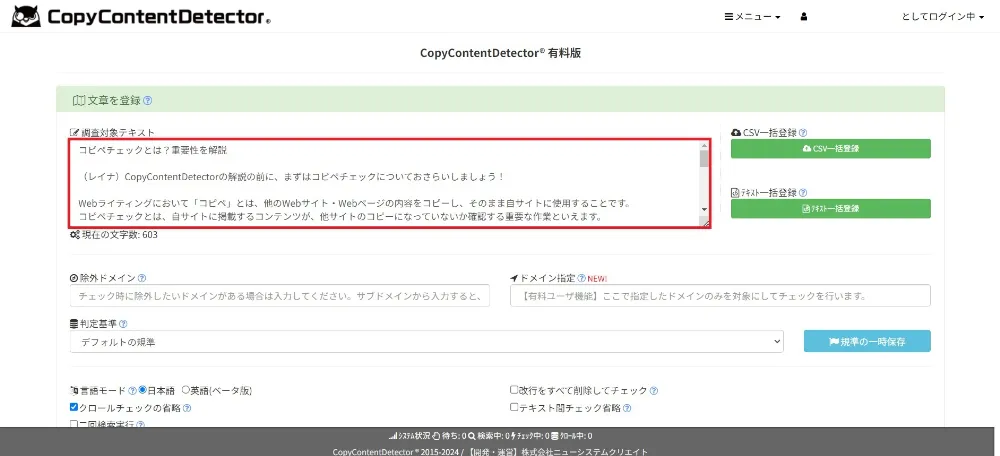Check テキスト間チェック省略 checkbox
Image resolution: width=1000 pixels, height=456 pixels.
pos(514,407)
